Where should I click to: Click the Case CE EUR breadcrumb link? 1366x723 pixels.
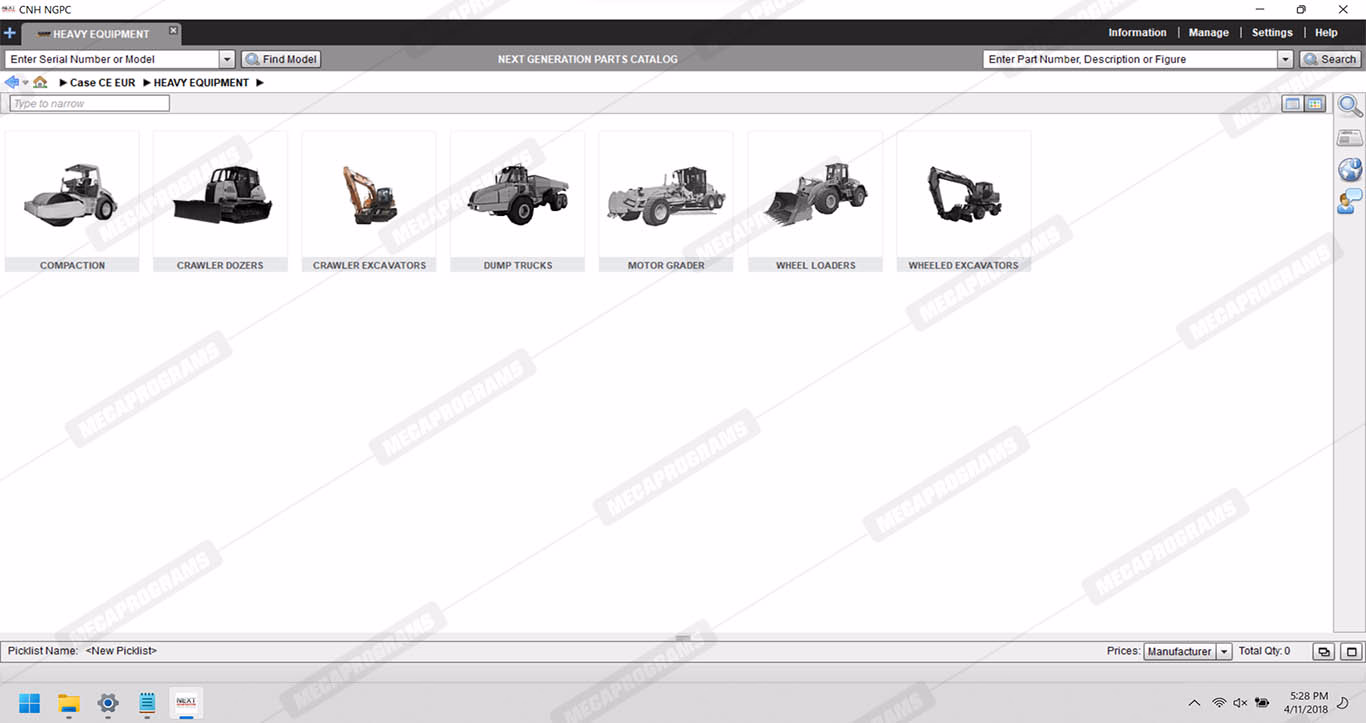102,83
